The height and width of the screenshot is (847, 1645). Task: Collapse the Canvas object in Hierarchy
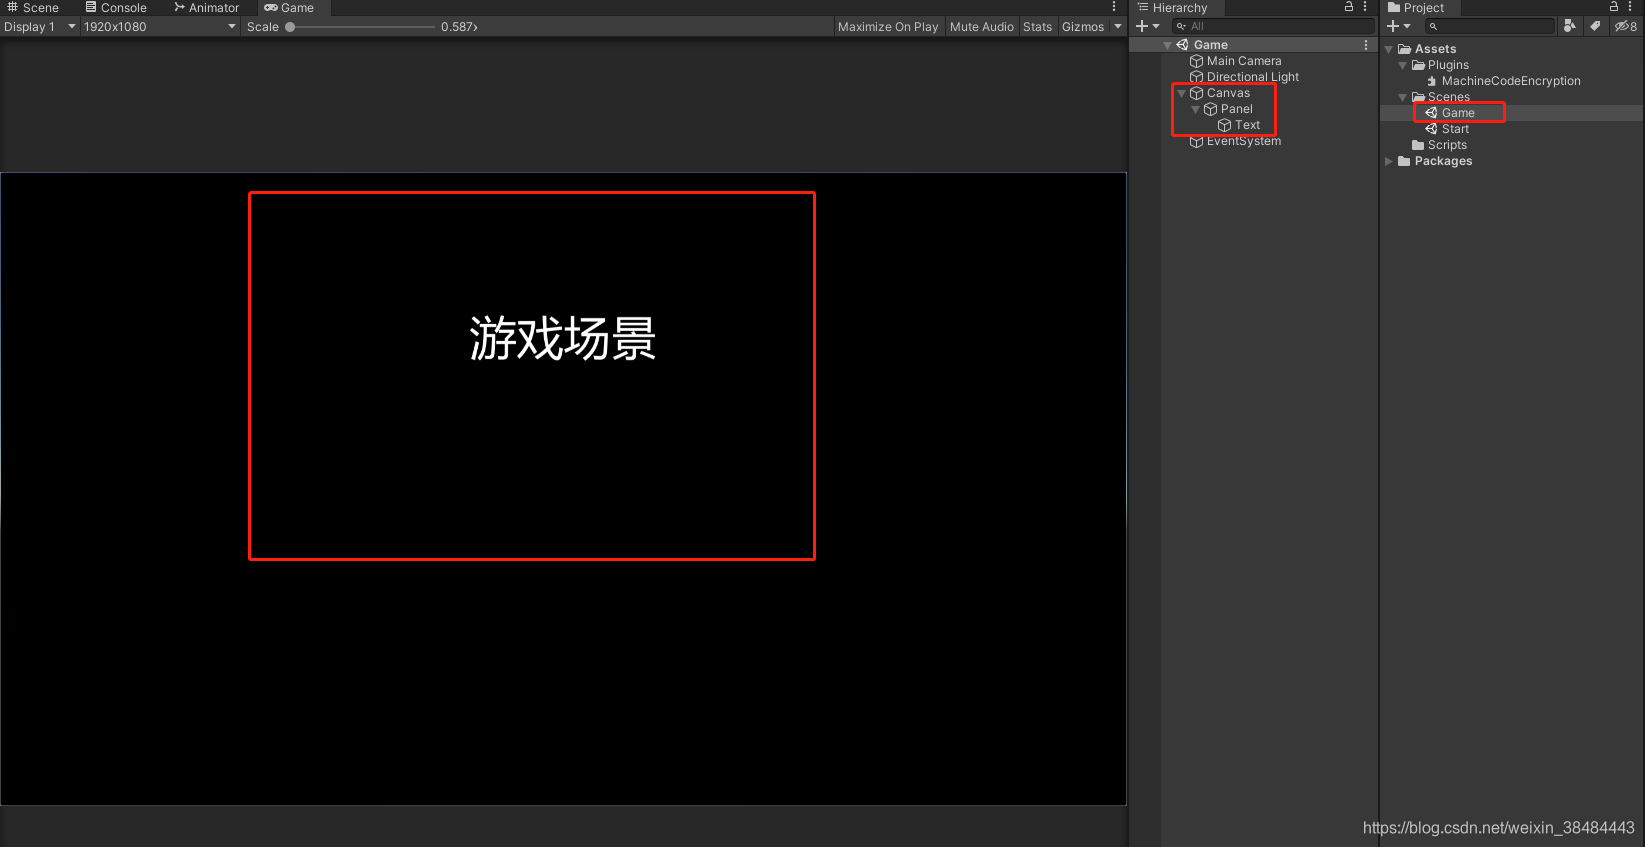pos(1181,93)
